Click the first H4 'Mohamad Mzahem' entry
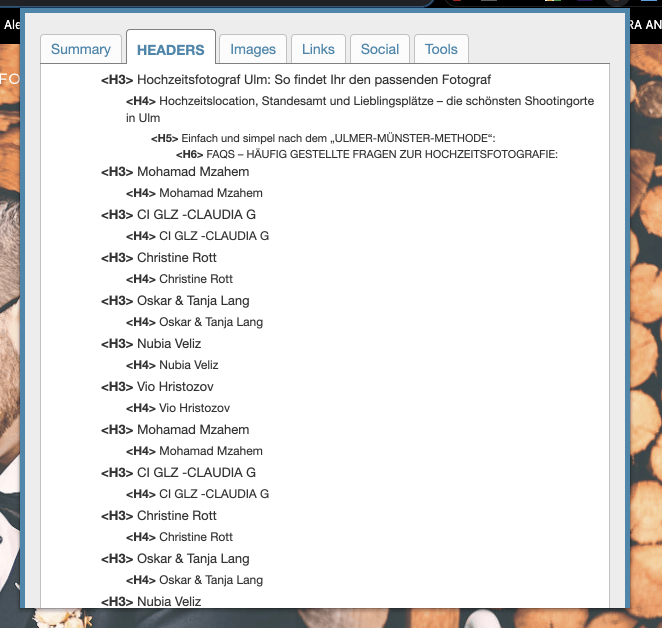The image size is (662, 628). click(x=194, y=193)
